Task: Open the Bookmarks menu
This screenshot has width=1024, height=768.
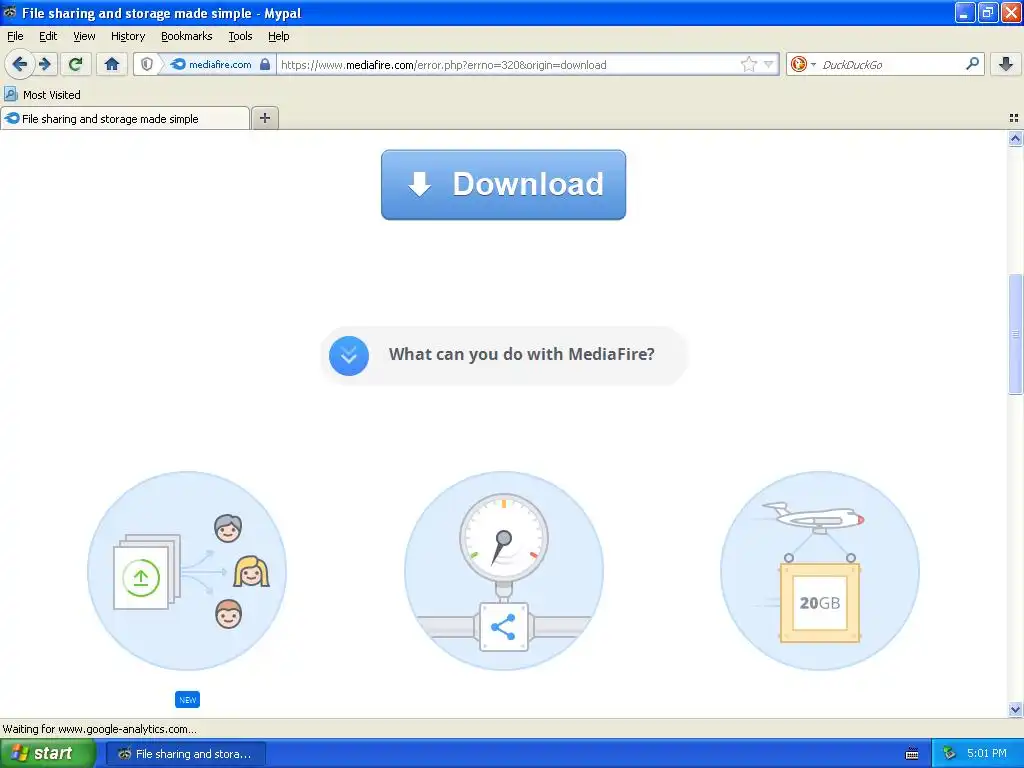Action: click(187, 36)
